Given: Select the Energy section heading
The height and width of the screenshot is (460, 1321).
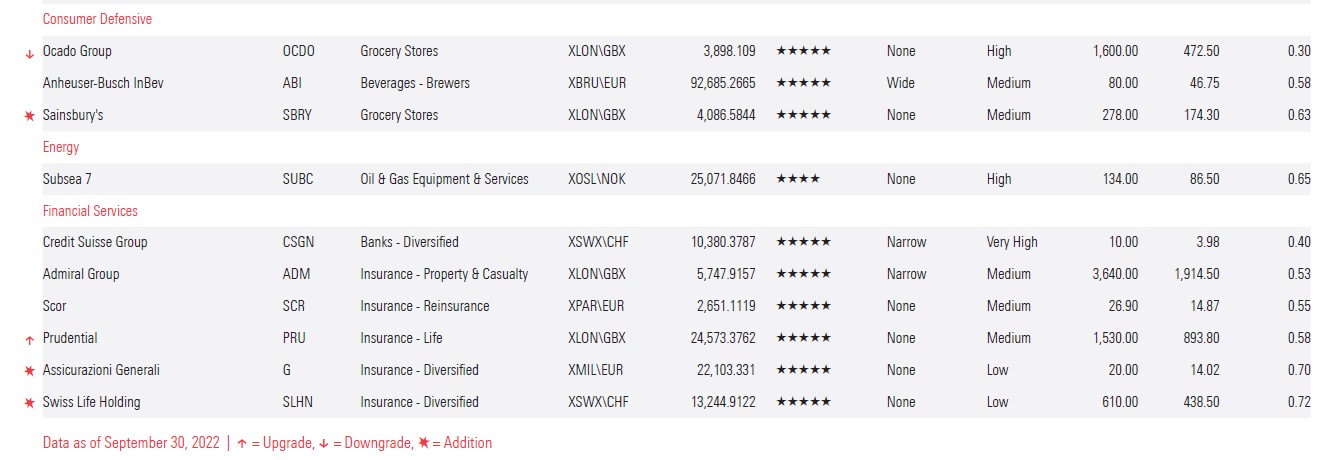Looking at the screenshot, I should 61,147.
